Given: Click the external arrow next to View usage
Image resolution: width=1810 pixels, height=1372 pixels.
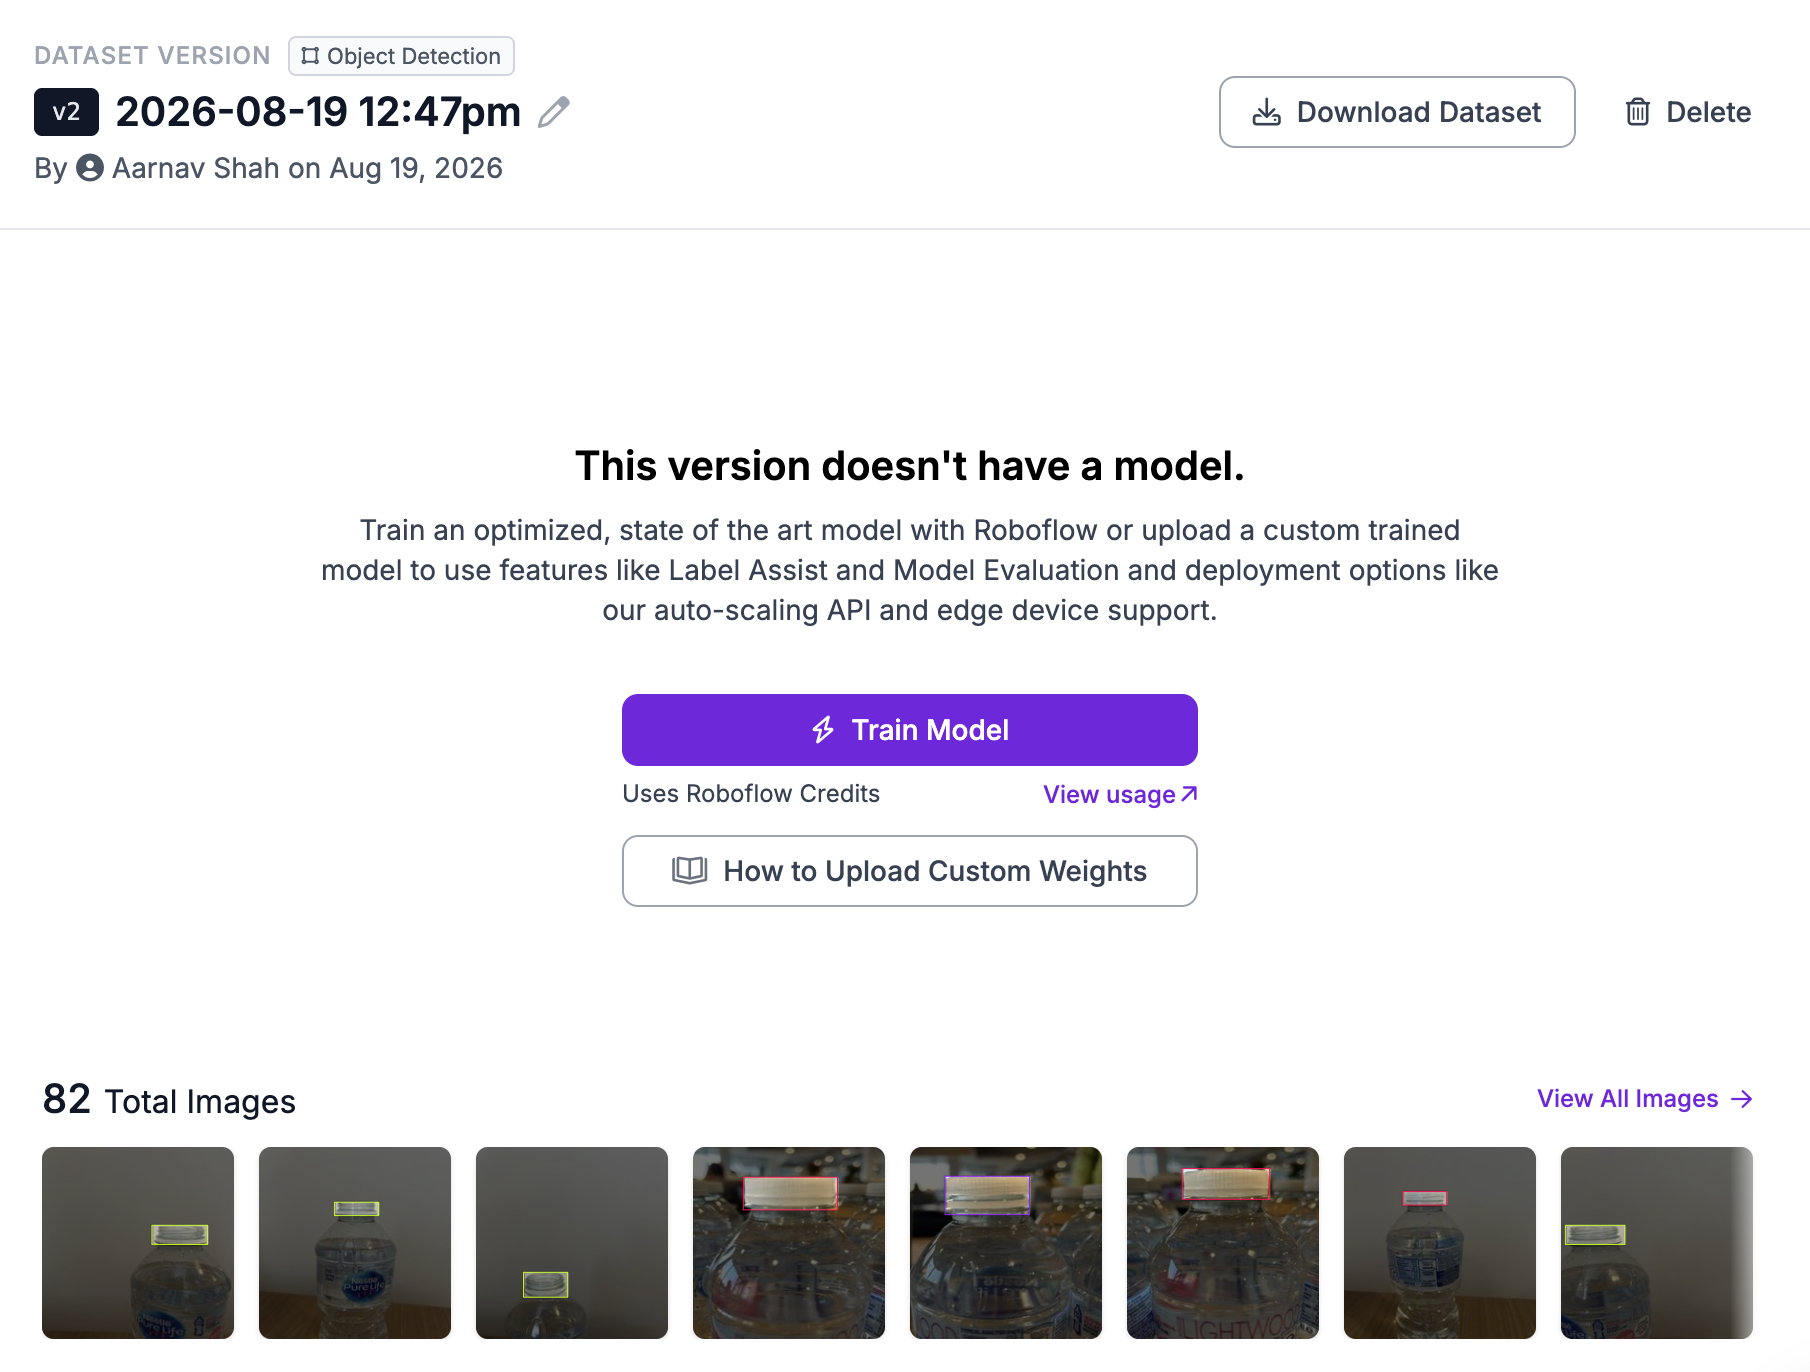Looking at the screenshot, I should (1189, 794).
